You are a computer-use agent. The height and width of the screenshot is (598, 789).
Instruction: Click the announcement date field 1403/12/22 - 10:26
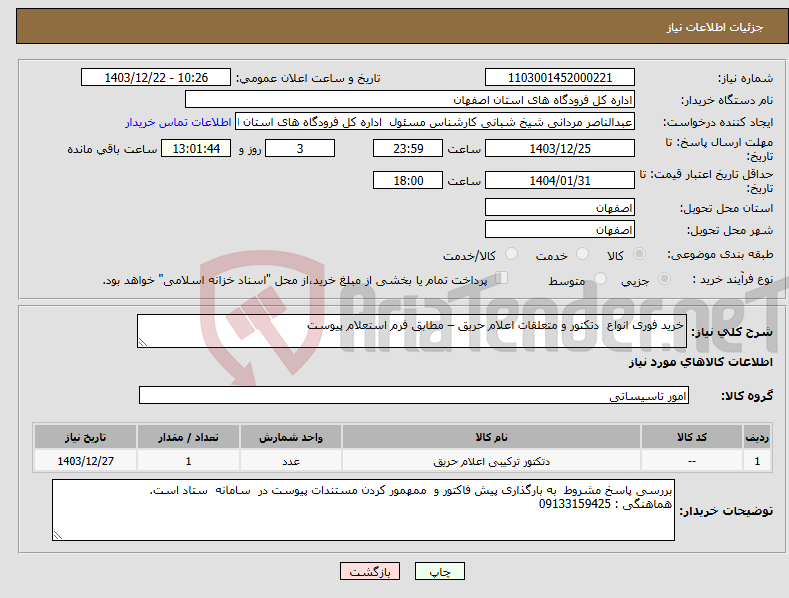[x=156, y=78]
